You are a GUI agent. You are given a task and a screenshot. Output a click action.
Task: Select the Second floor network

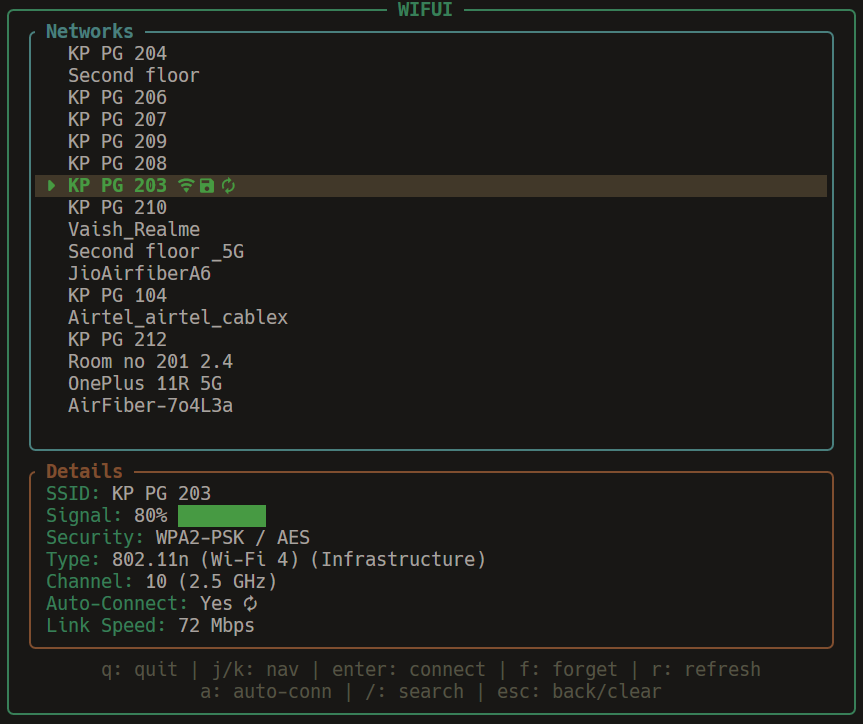tap(133, 76)
